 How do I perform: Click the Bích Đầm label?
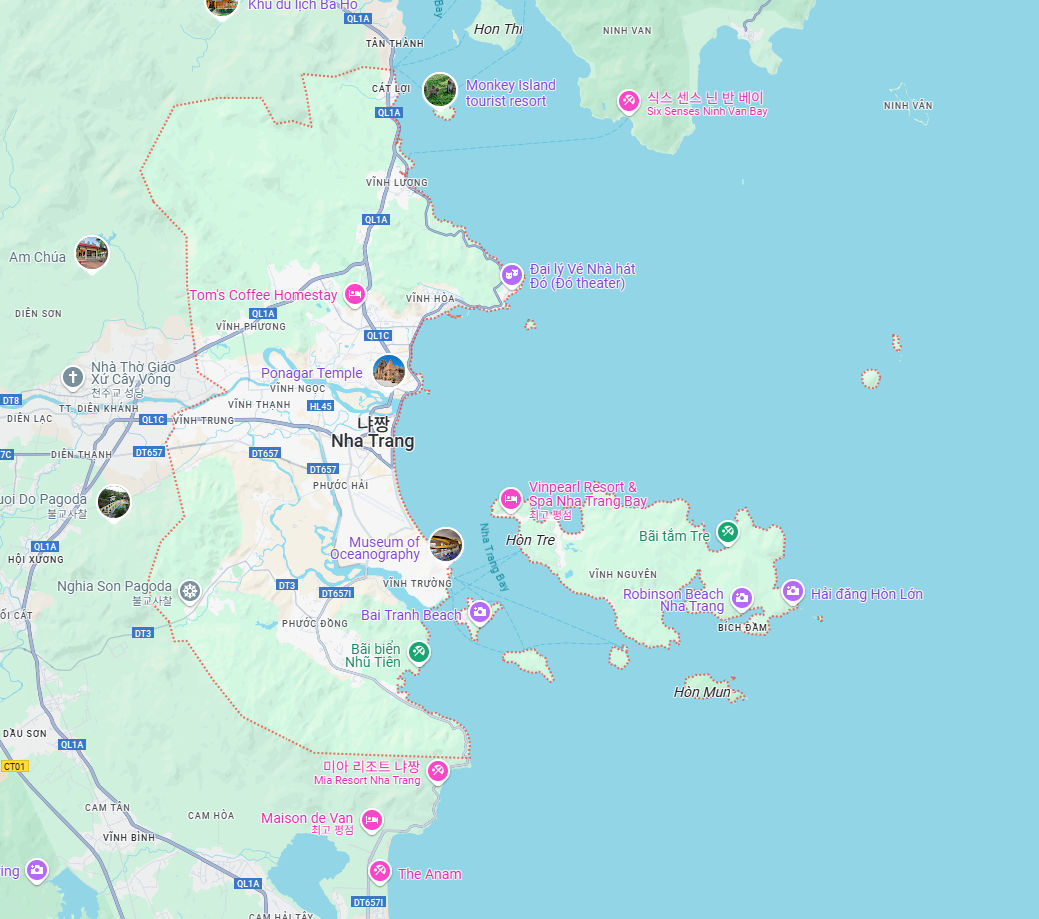[742, 627]
